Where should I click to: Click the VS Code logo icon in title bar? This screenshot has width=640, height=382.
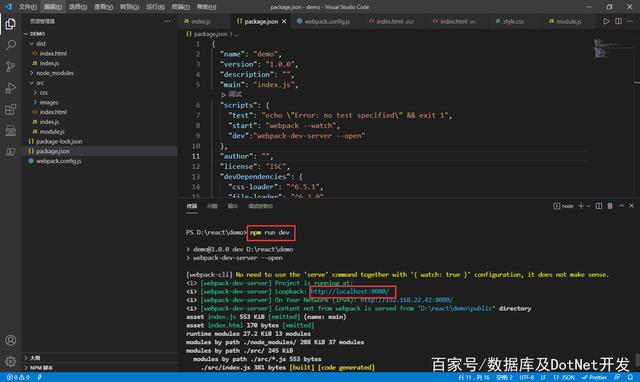(x=8, y=7)
